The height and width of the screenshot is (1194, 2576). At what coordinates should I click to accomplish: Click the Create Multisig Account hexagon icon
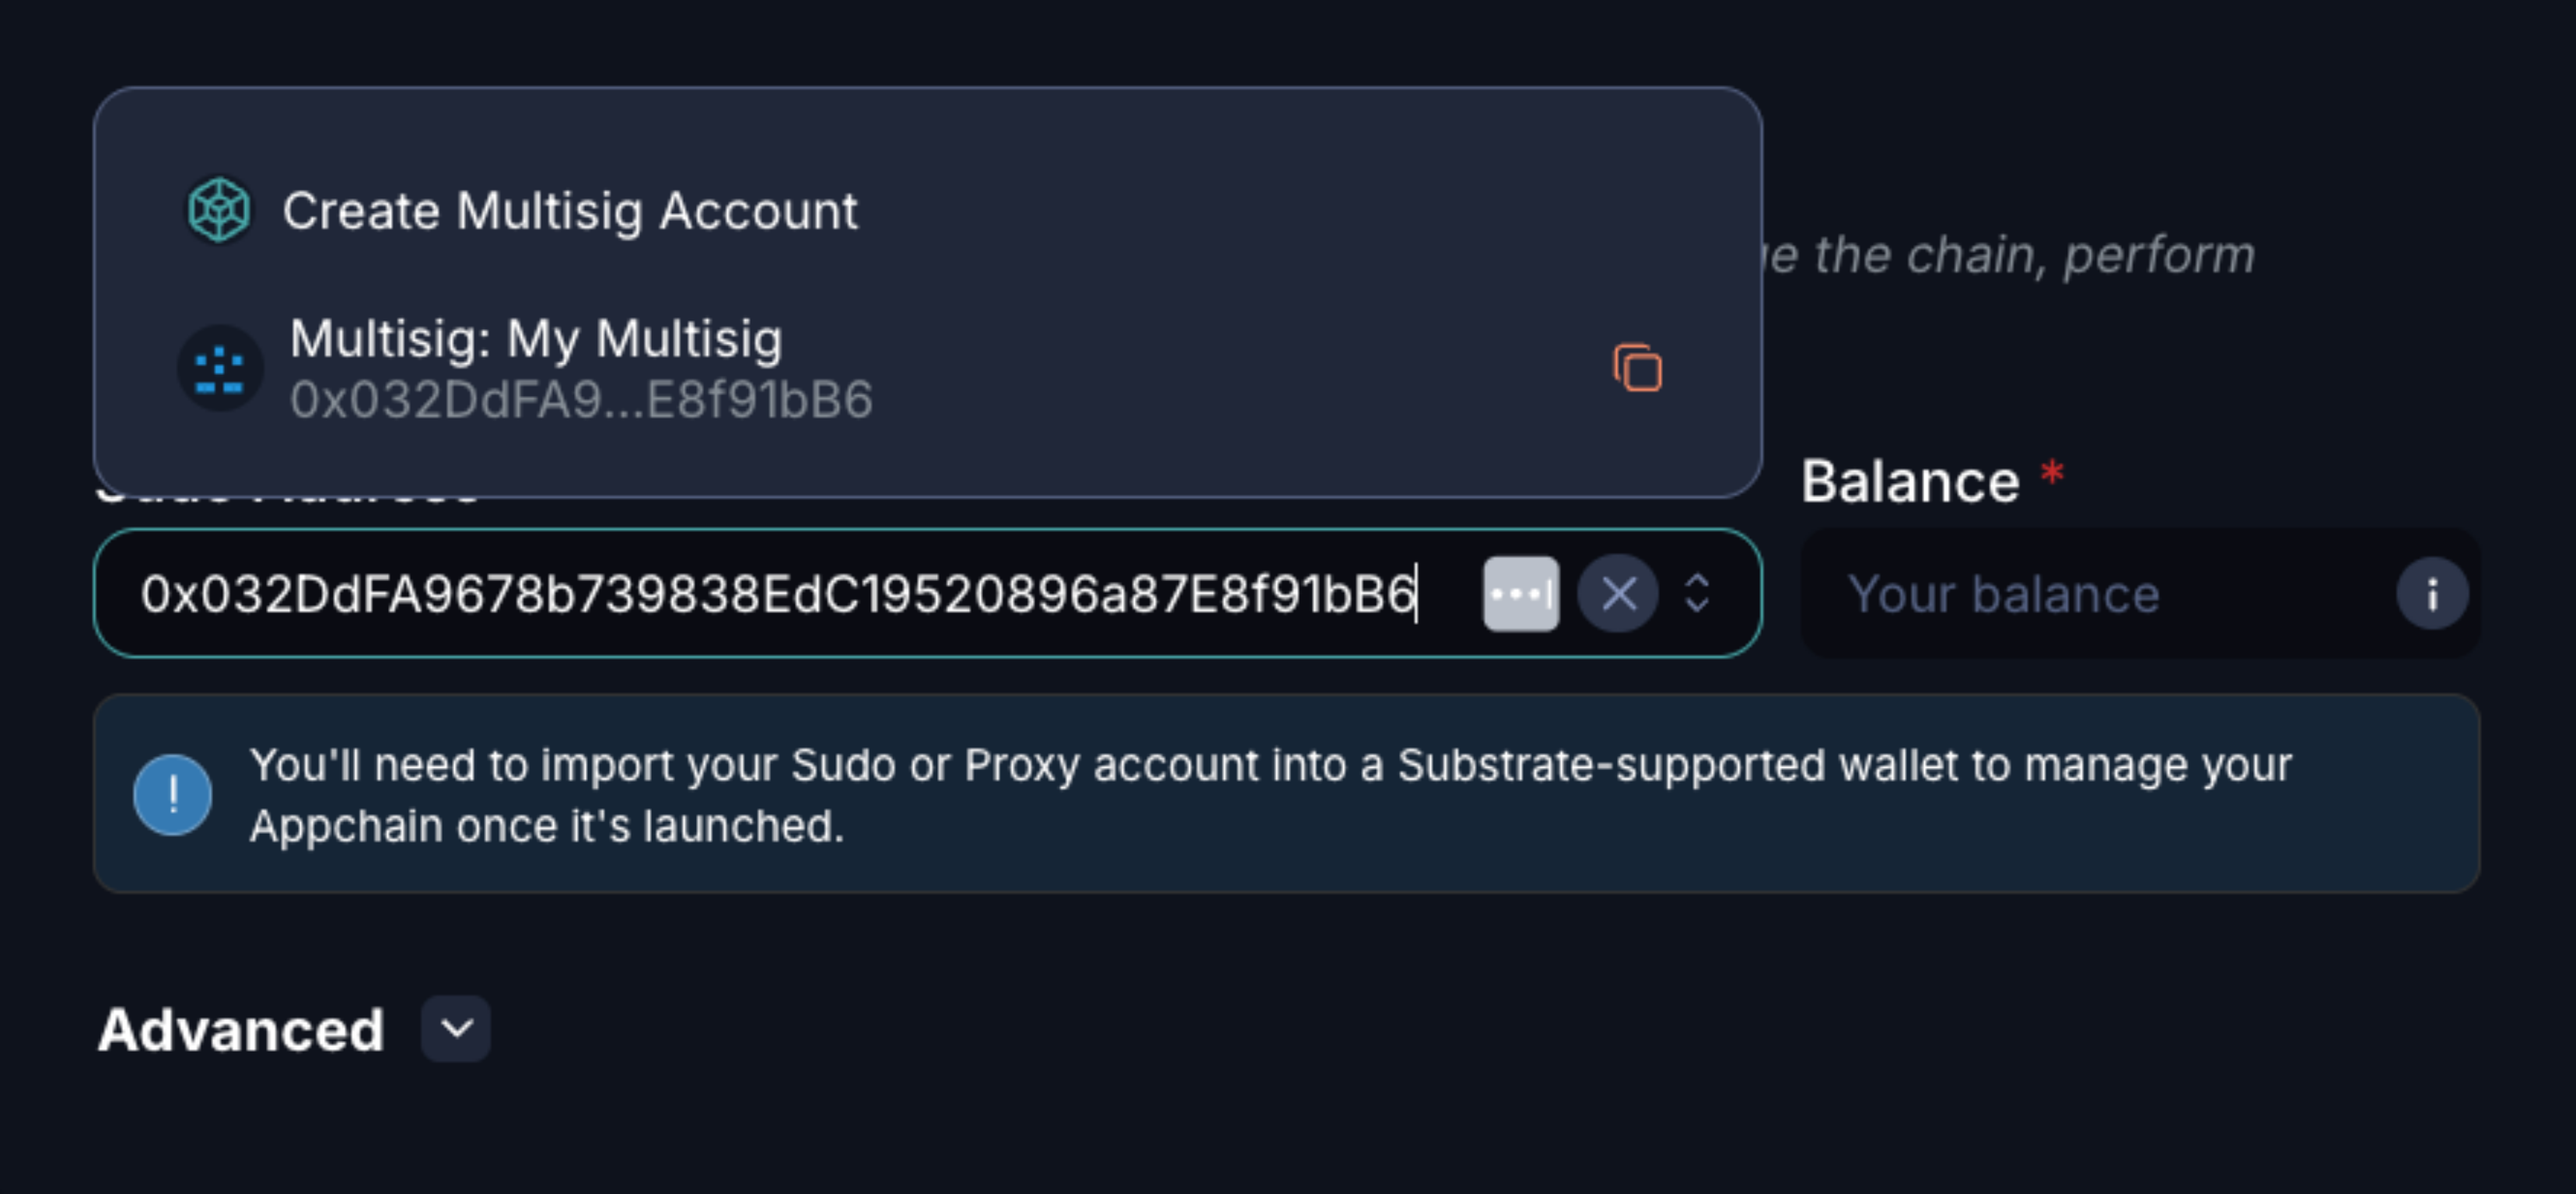tap(219, 210)
